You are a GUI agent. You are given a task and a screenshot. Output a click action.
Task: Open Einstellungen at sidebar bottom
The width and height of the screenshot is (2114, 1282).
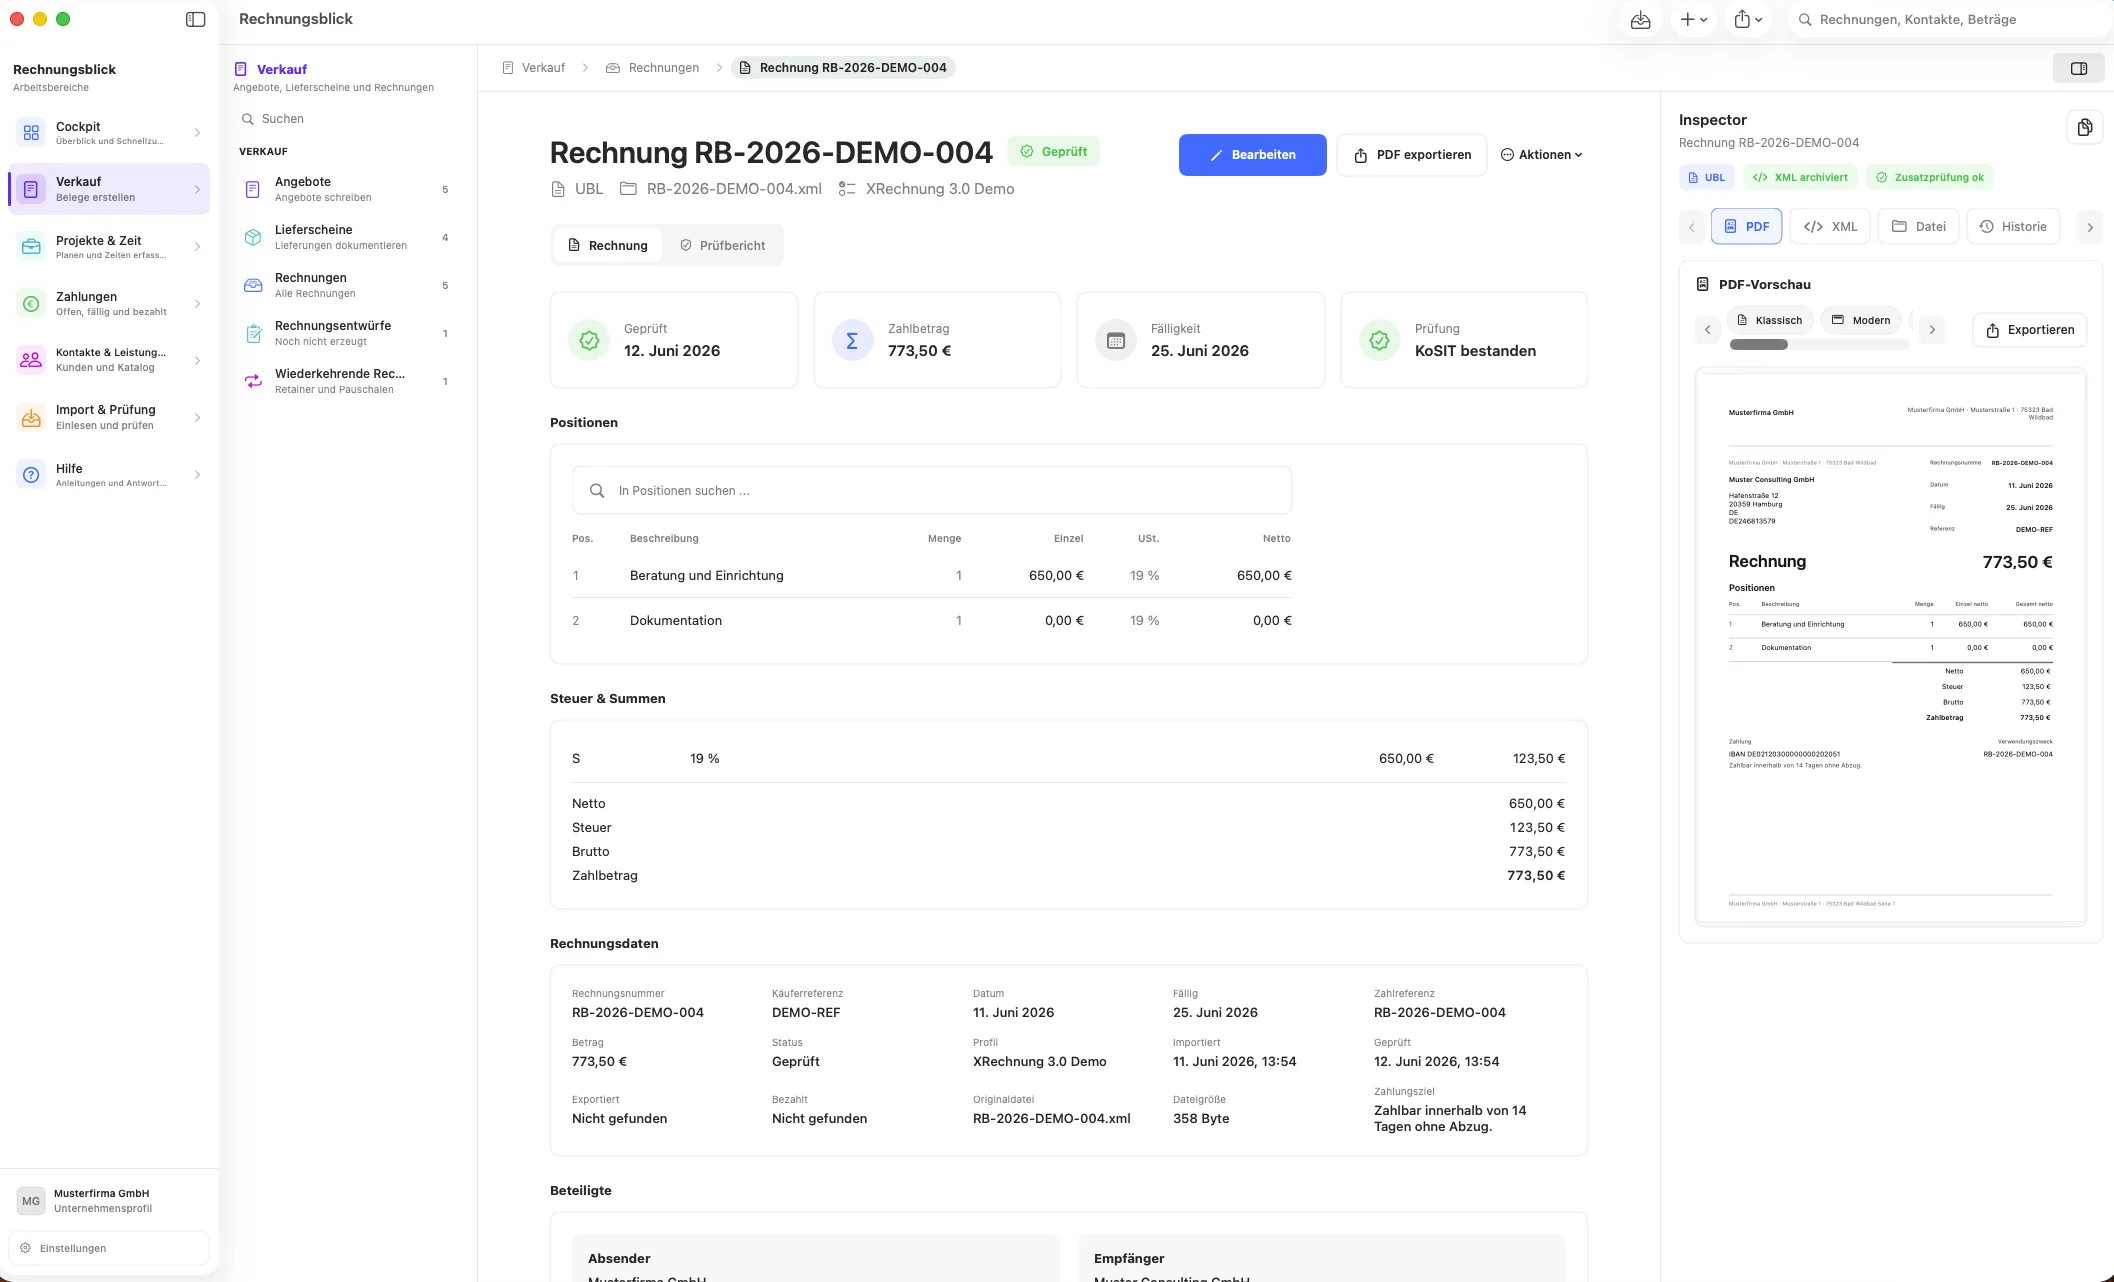(108, 1248)
